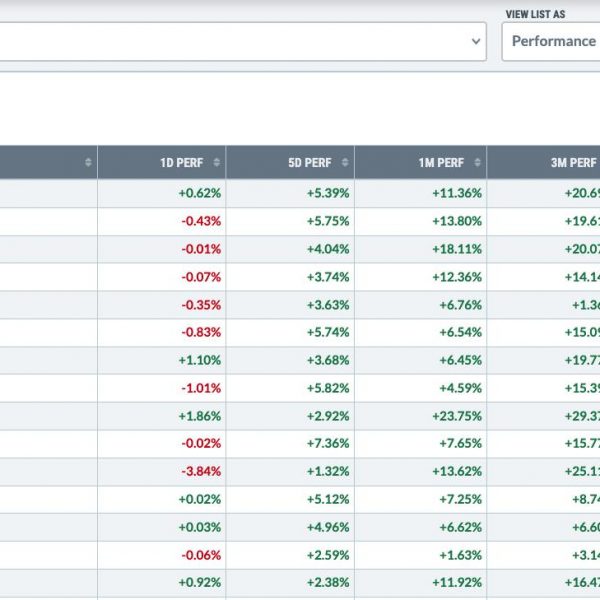The image size is (600, 600).
Task: Select the +1.86% 1D value
Action: [200, 416]
